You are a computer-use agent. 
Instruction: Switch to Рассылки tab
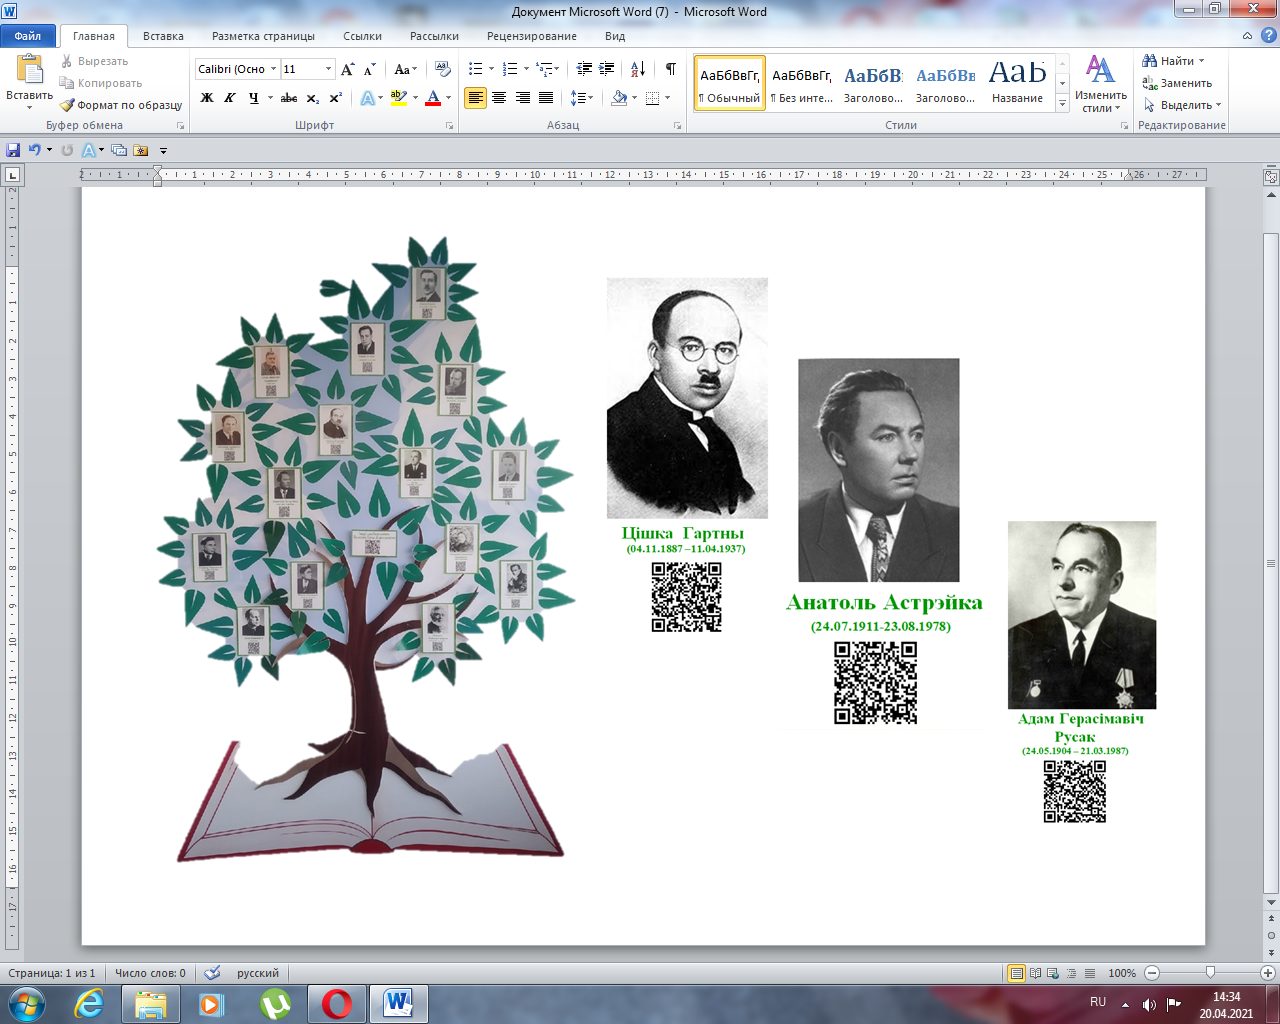pyautogui.click(x=434, y=36)
